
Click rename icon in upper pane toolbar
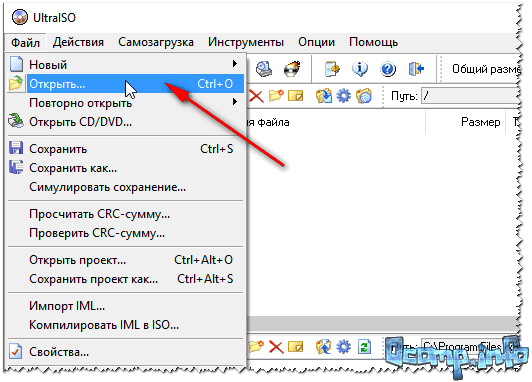(296, 96)
